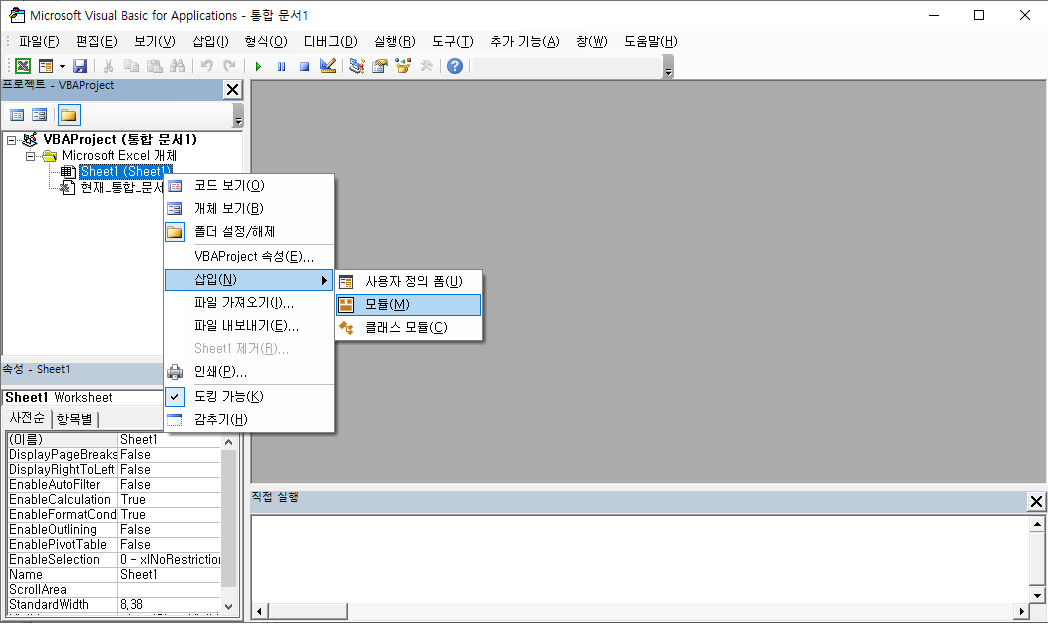Open the Project Explorer toolbar icon

[357, 66]
